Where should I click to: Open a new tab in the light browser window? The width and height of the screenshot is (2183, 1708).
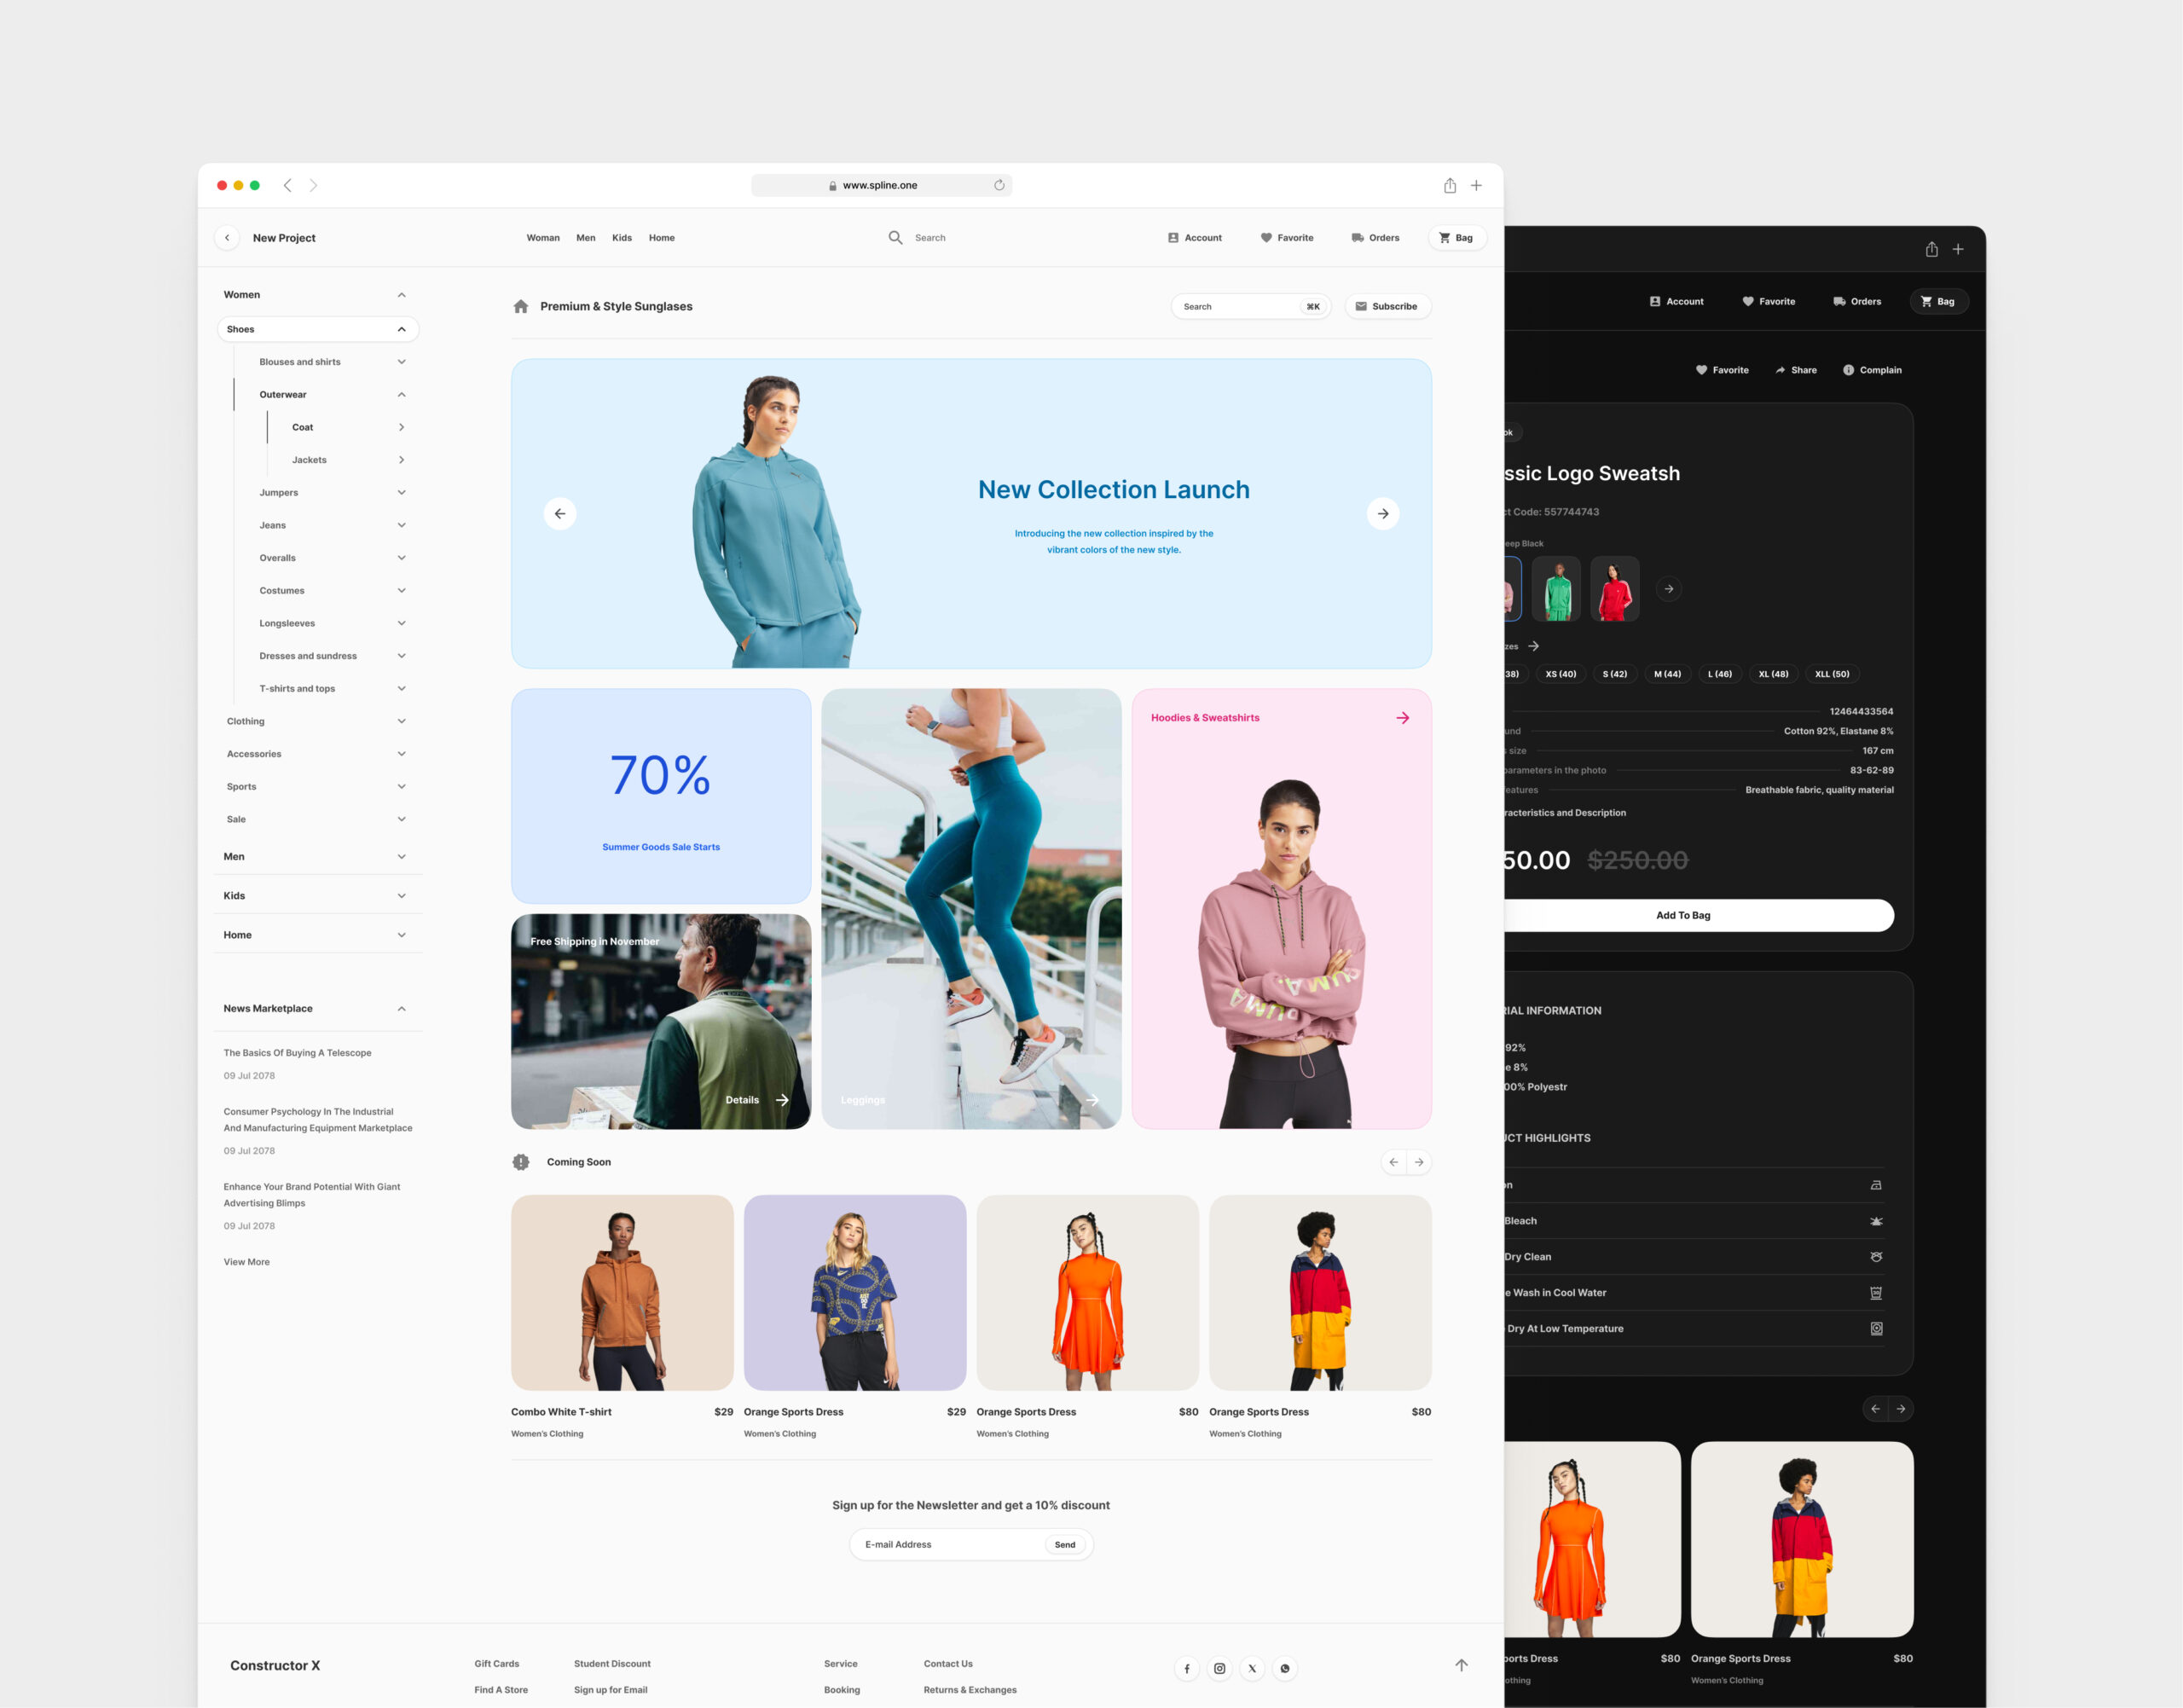coord(1476,185)
